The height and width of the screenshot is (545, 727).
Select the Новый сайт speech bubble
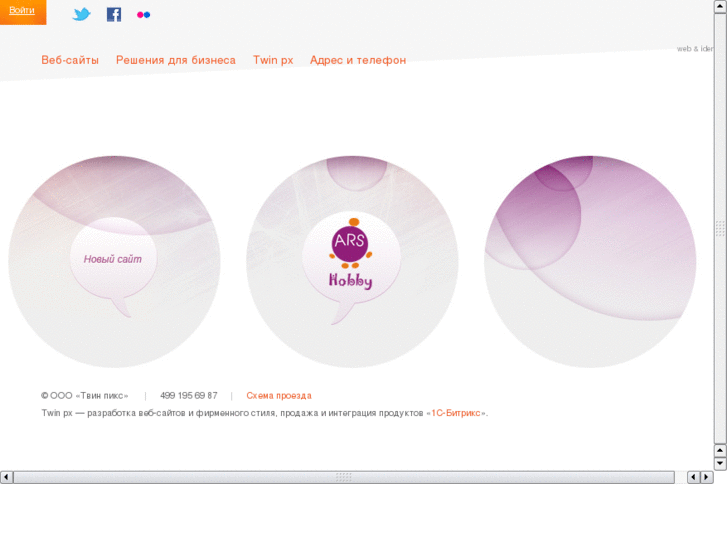click(x=113, y=265)
